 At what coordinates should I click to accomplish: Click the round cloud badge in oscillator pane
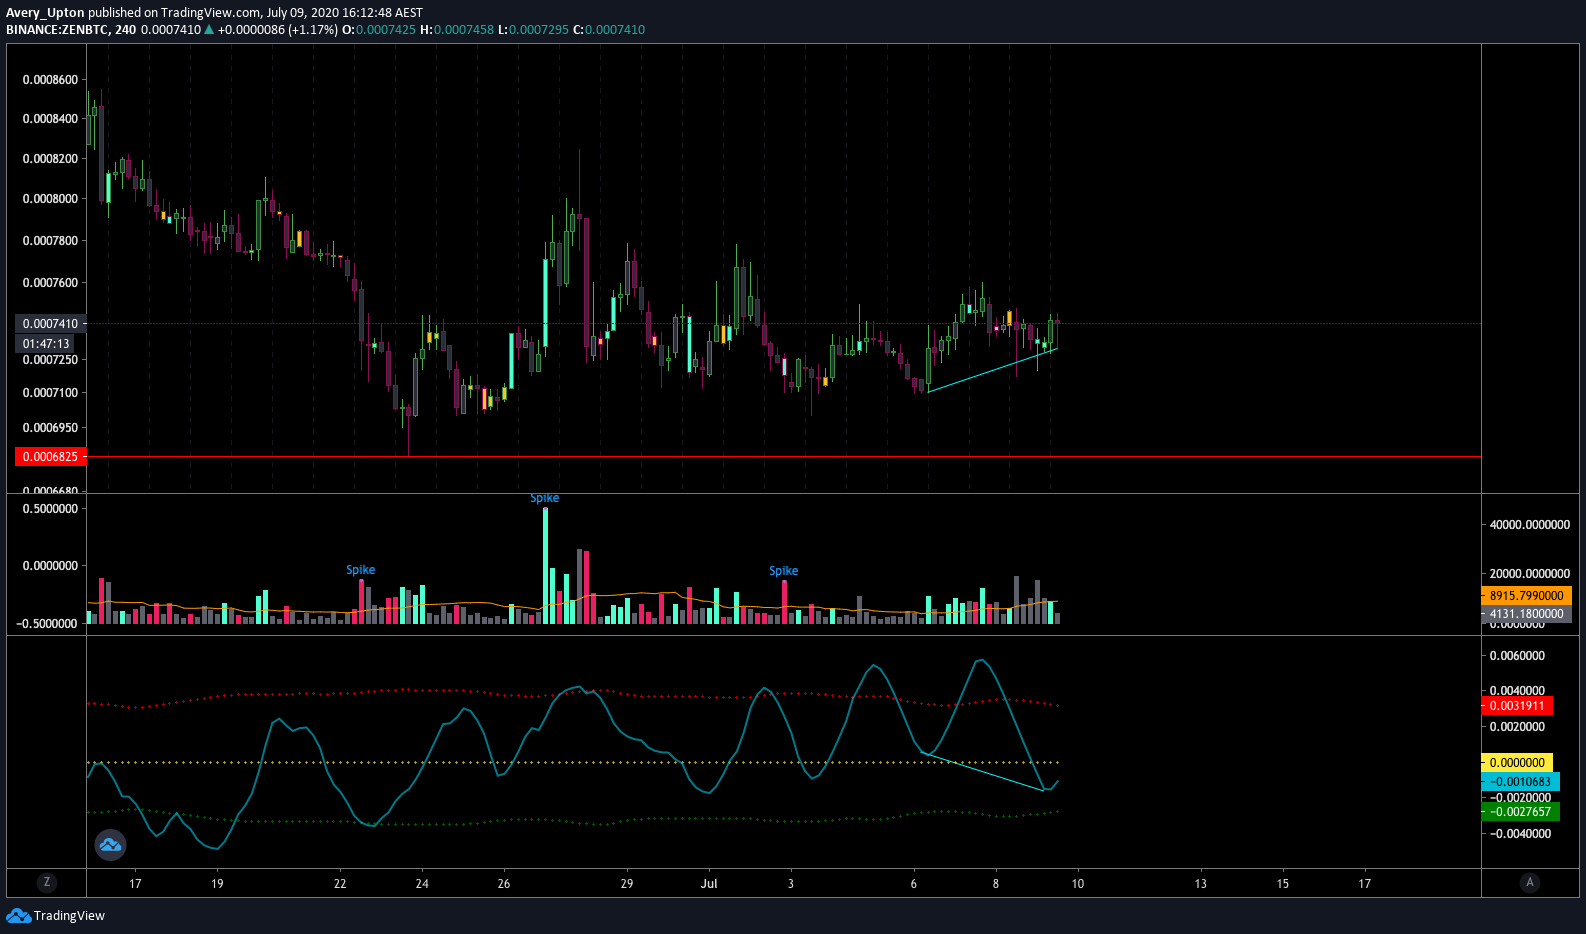click(x=110, y=845)
